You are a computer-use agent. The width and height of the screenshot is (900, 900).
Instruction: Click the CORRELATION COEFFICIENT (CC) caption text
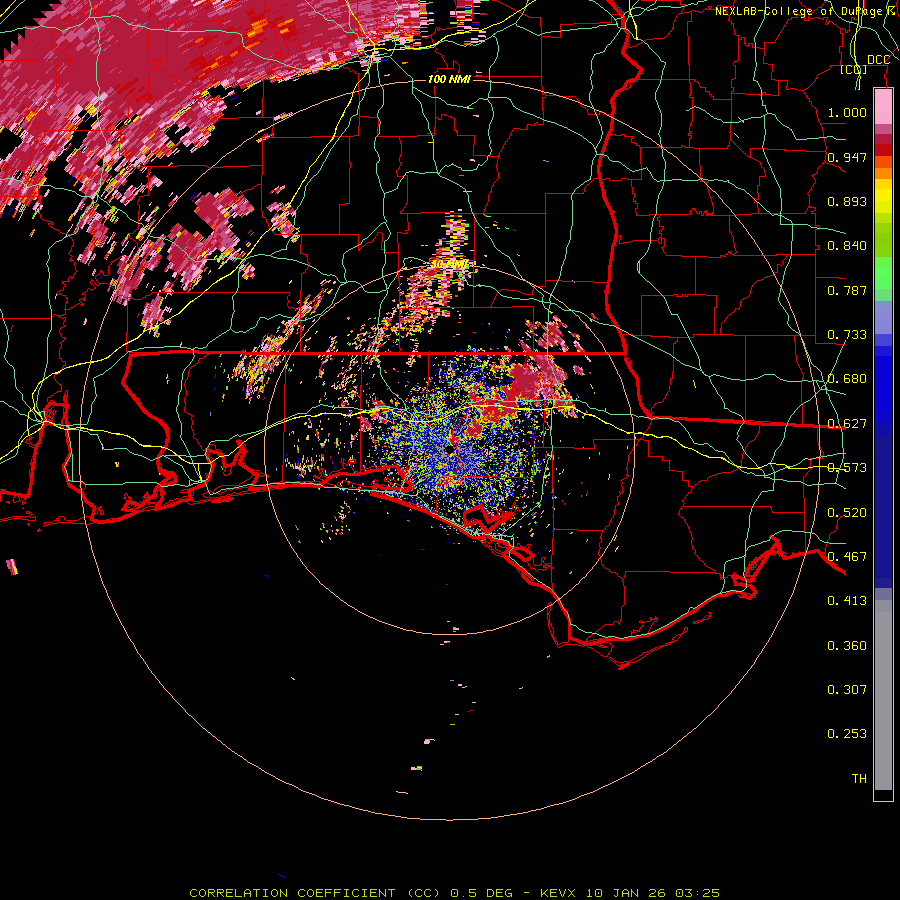point(314,893)
